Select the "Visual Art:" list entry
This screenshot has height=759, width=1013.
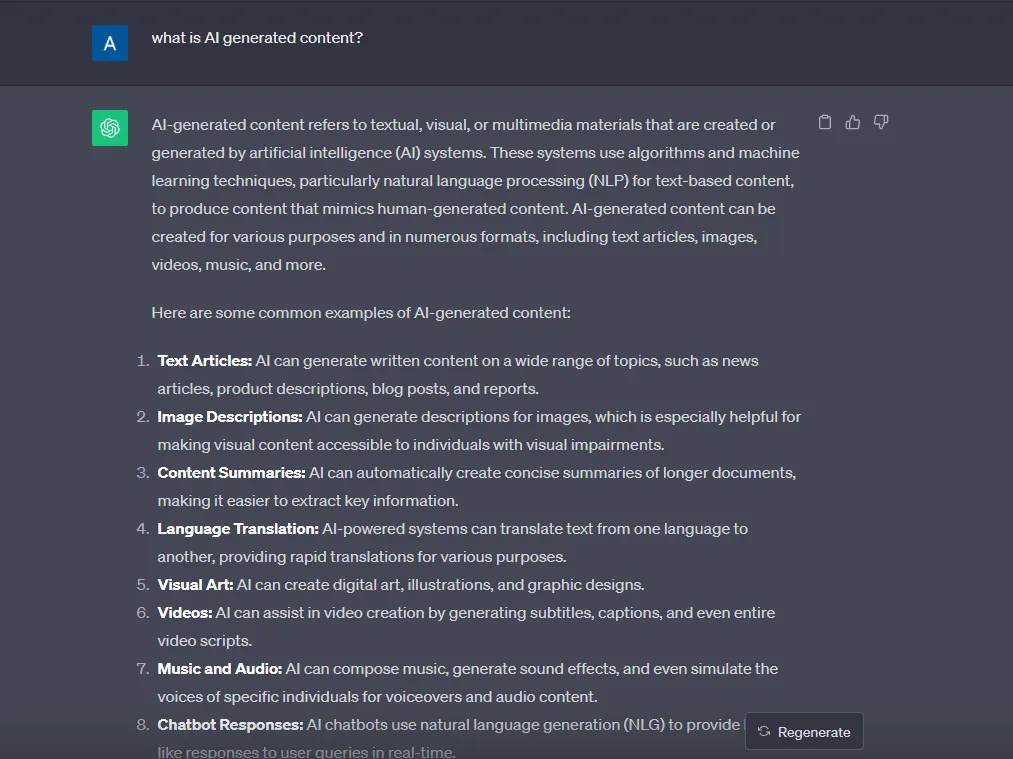pyautogui.click(x=196, y=585)
